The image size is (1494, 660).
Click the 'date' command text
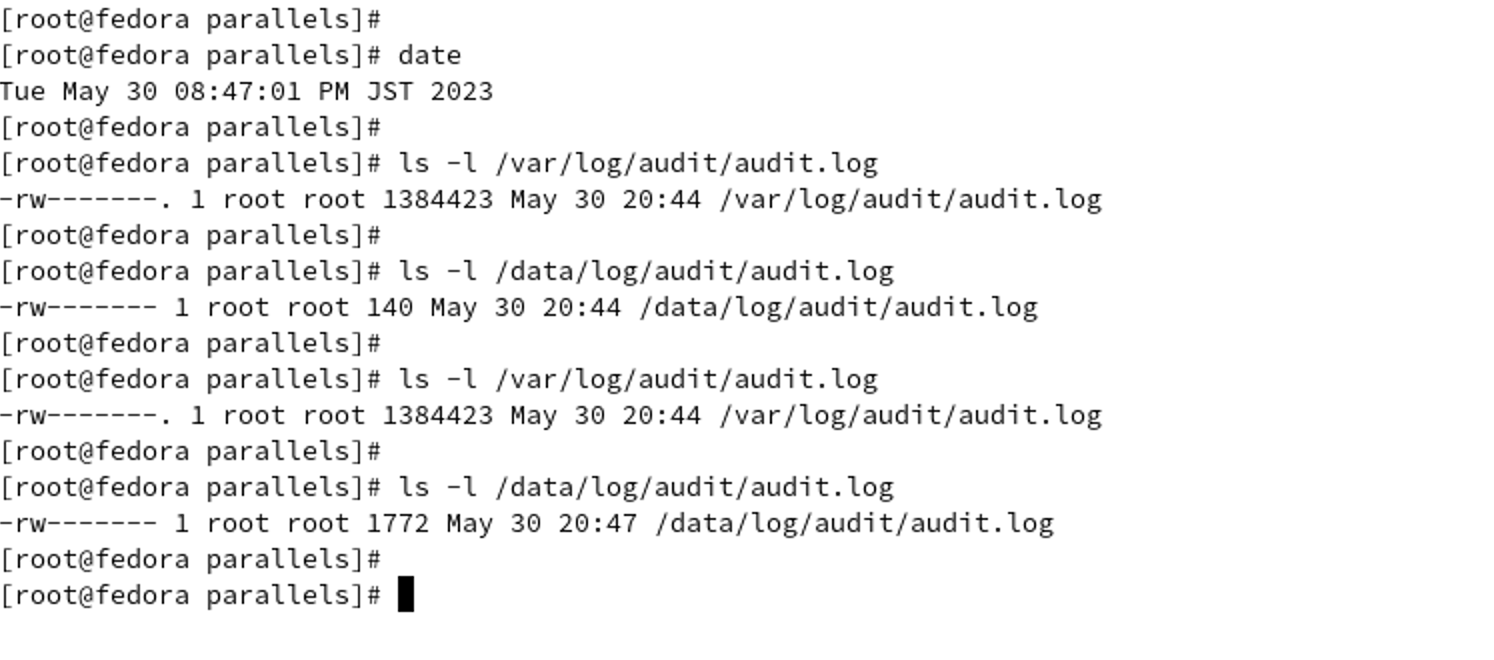(x=430, y=55)
